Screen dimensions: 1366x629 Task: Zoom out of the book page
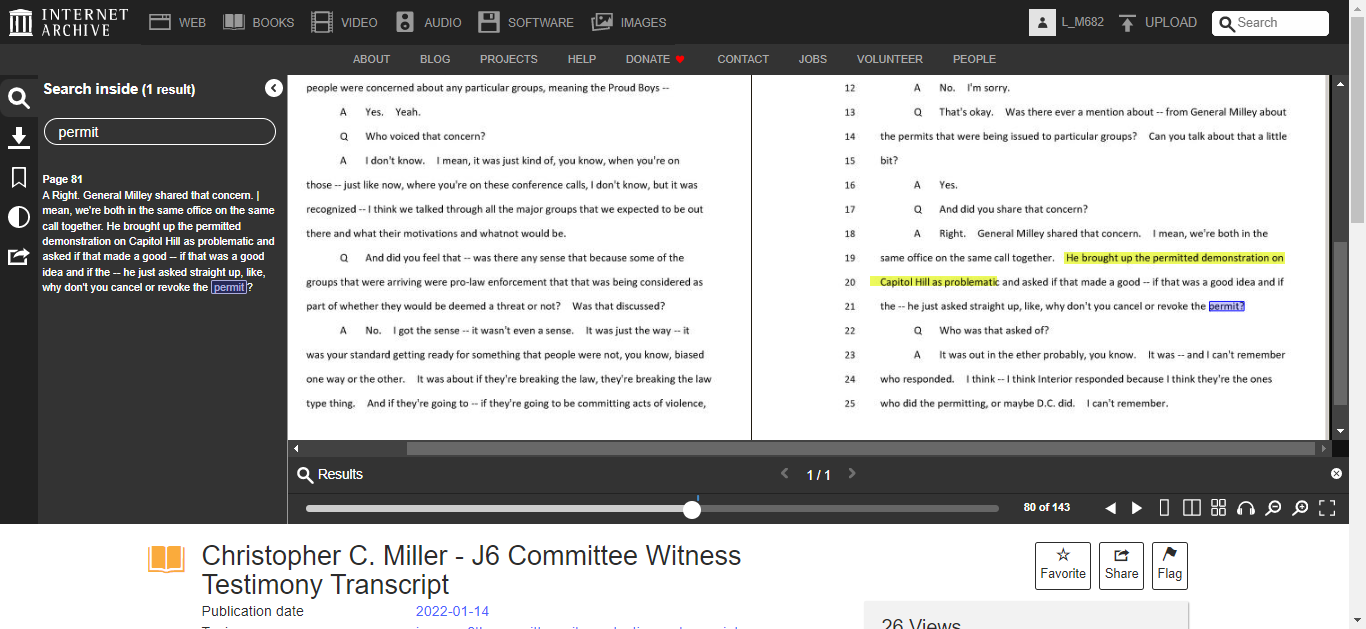pos(1273,508)
